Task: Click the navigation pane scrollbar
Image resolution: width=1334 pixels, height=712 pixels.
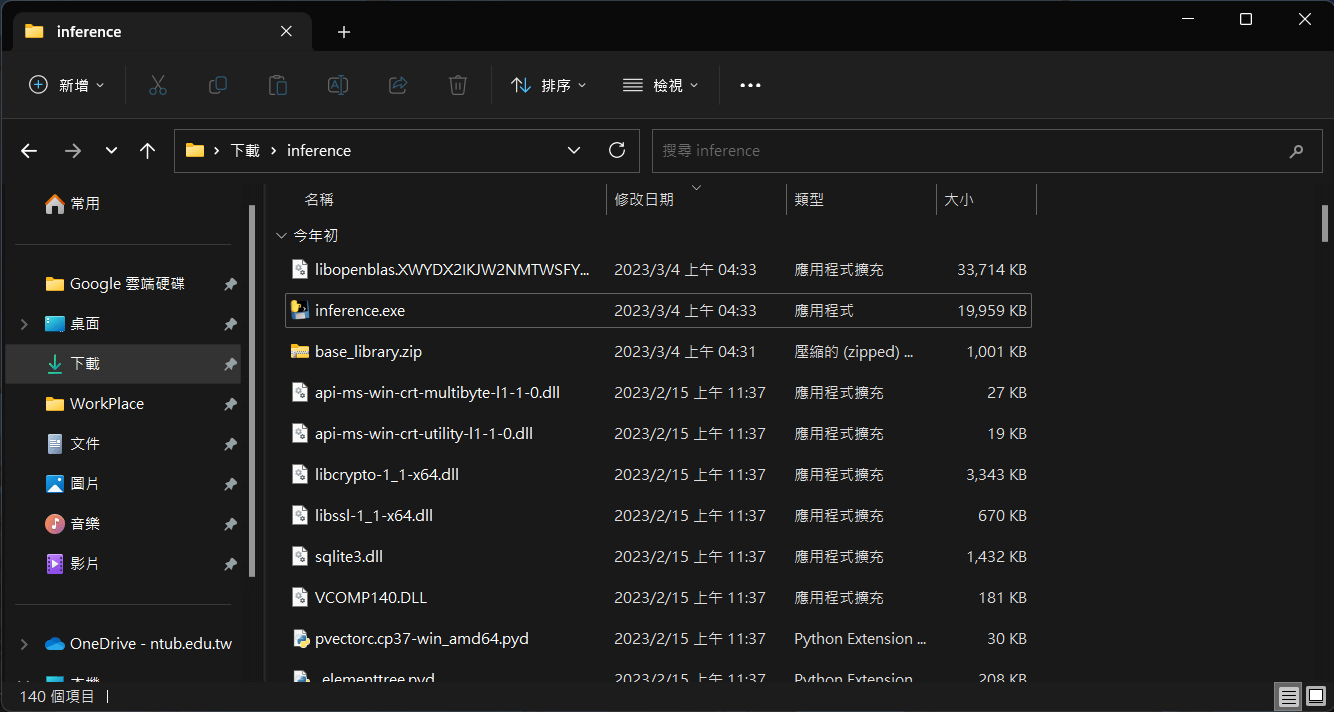Action: pos(252,390)
